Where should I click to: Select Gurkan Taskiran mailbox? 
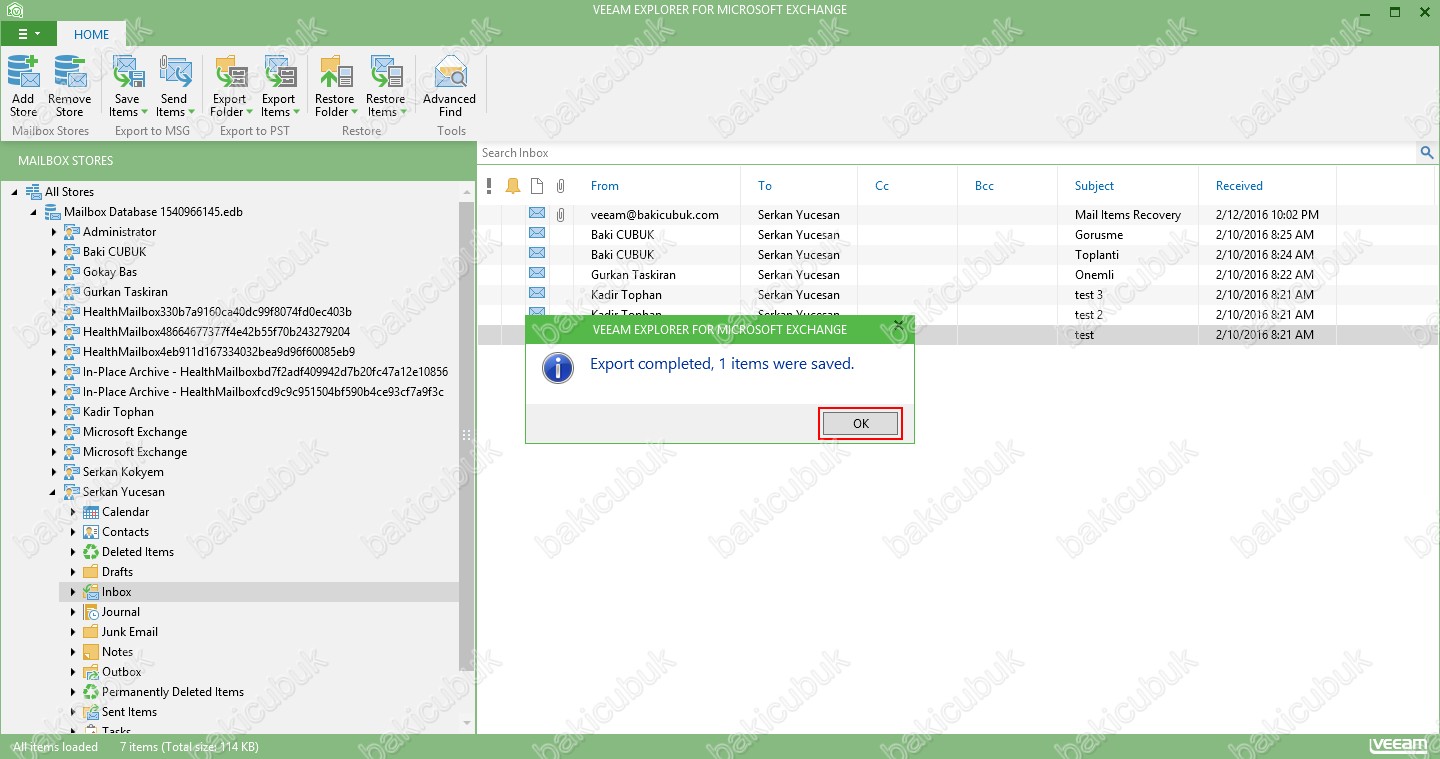125,292
